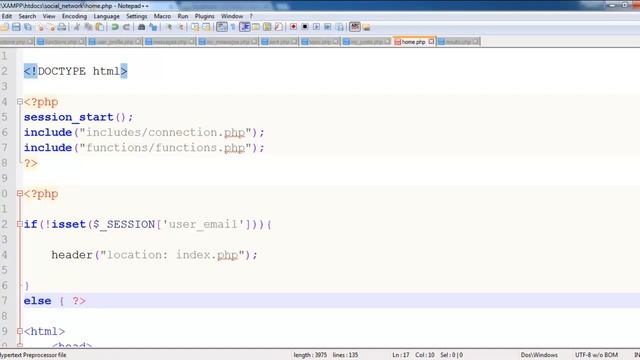Open the Edit menu
The height and width of the screenshot is (360, 640).
(x=7, y=16)
